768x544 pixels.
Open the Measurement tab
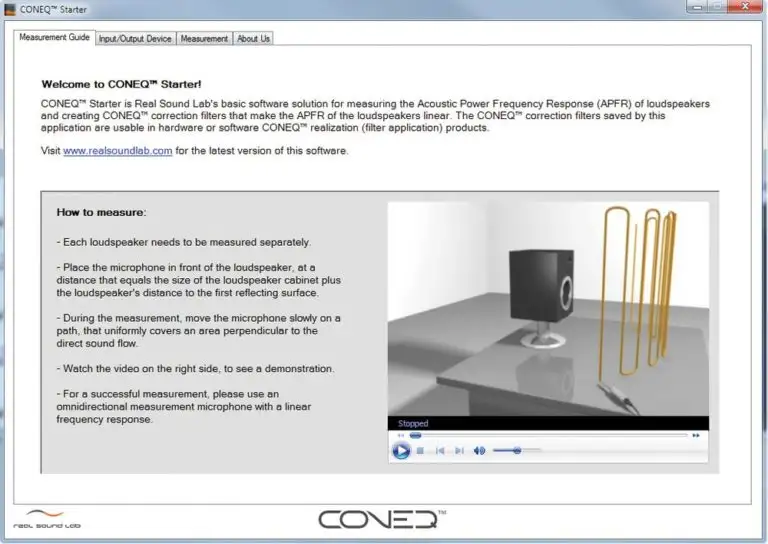204,39
